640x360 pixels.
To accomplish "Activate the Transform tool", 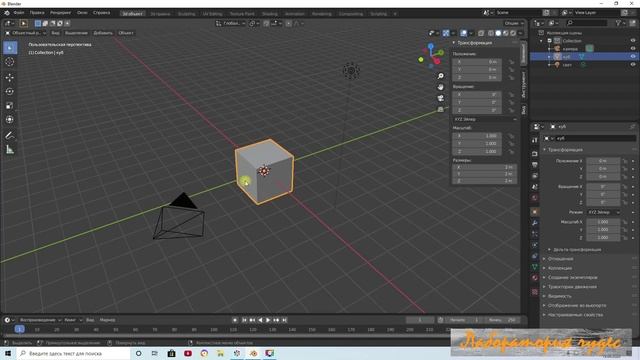I will [x=10, y=120].
